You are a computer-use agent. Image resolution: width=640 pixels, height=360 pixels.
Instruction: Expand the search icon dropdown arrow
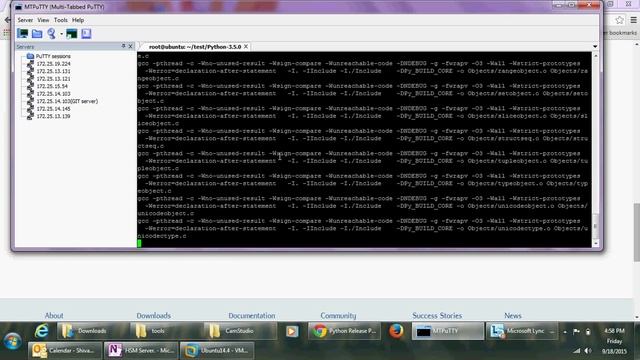(61, 34)
